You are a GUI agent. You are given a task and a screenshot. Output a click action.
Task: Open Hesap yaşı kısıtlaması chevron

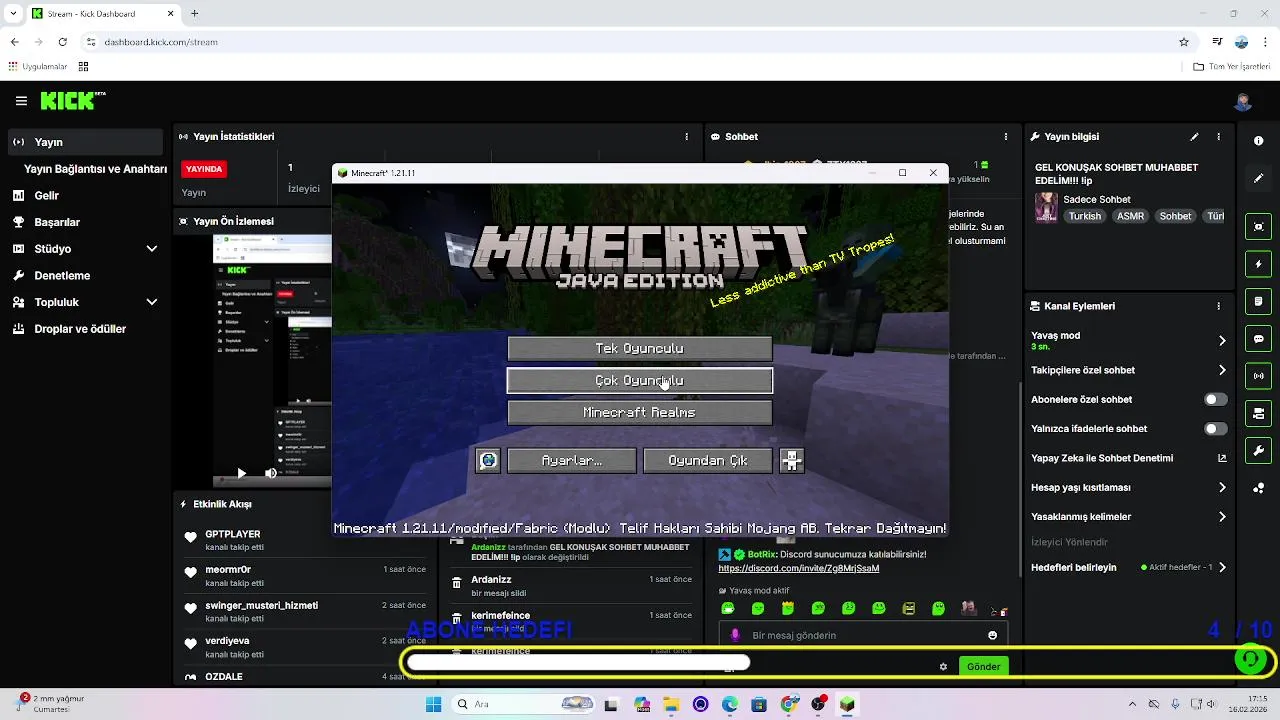click(1222, 488)
